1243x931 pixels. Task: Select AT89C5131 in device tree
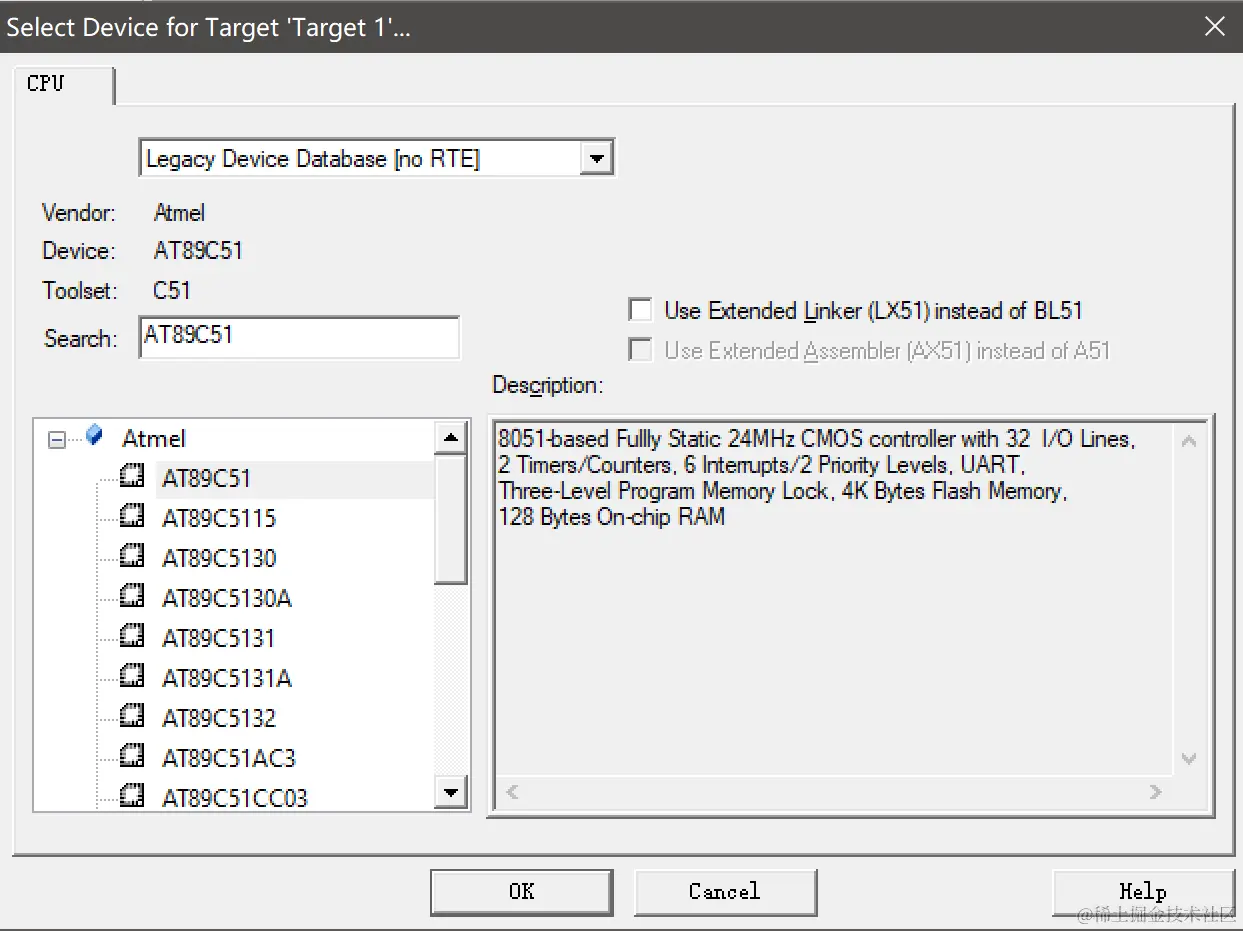point(218,638)
